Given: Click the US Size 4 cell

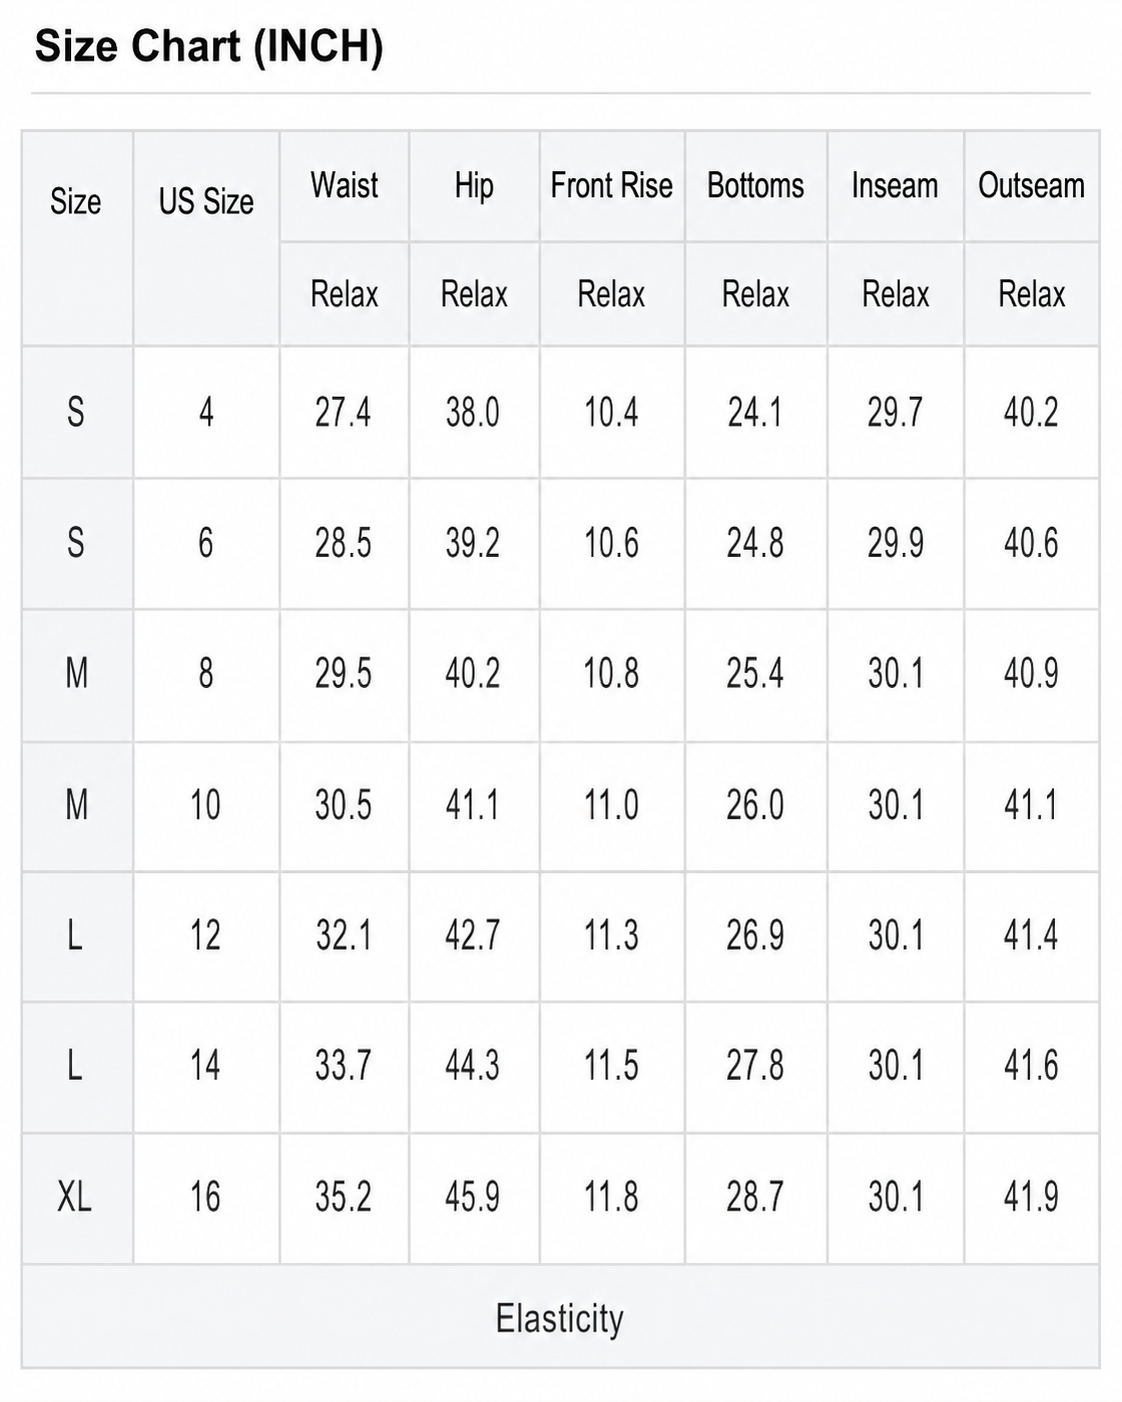Looking at the screenshot, I should click(206, 412).
